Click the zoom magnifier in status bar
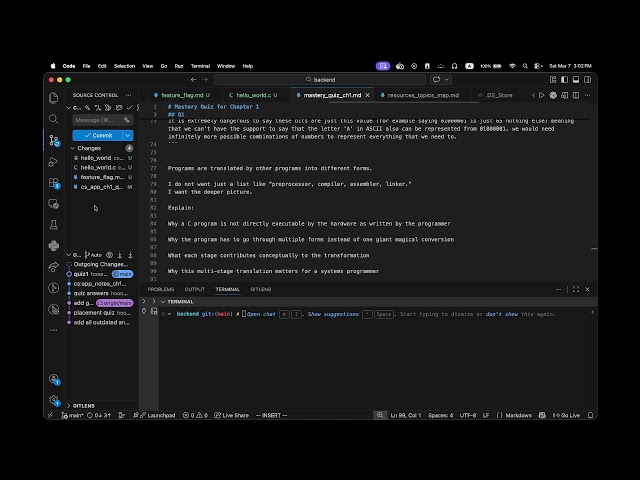The width and height of the screenshot is (640, 480). pyautogui.click(x=380, y=415)
